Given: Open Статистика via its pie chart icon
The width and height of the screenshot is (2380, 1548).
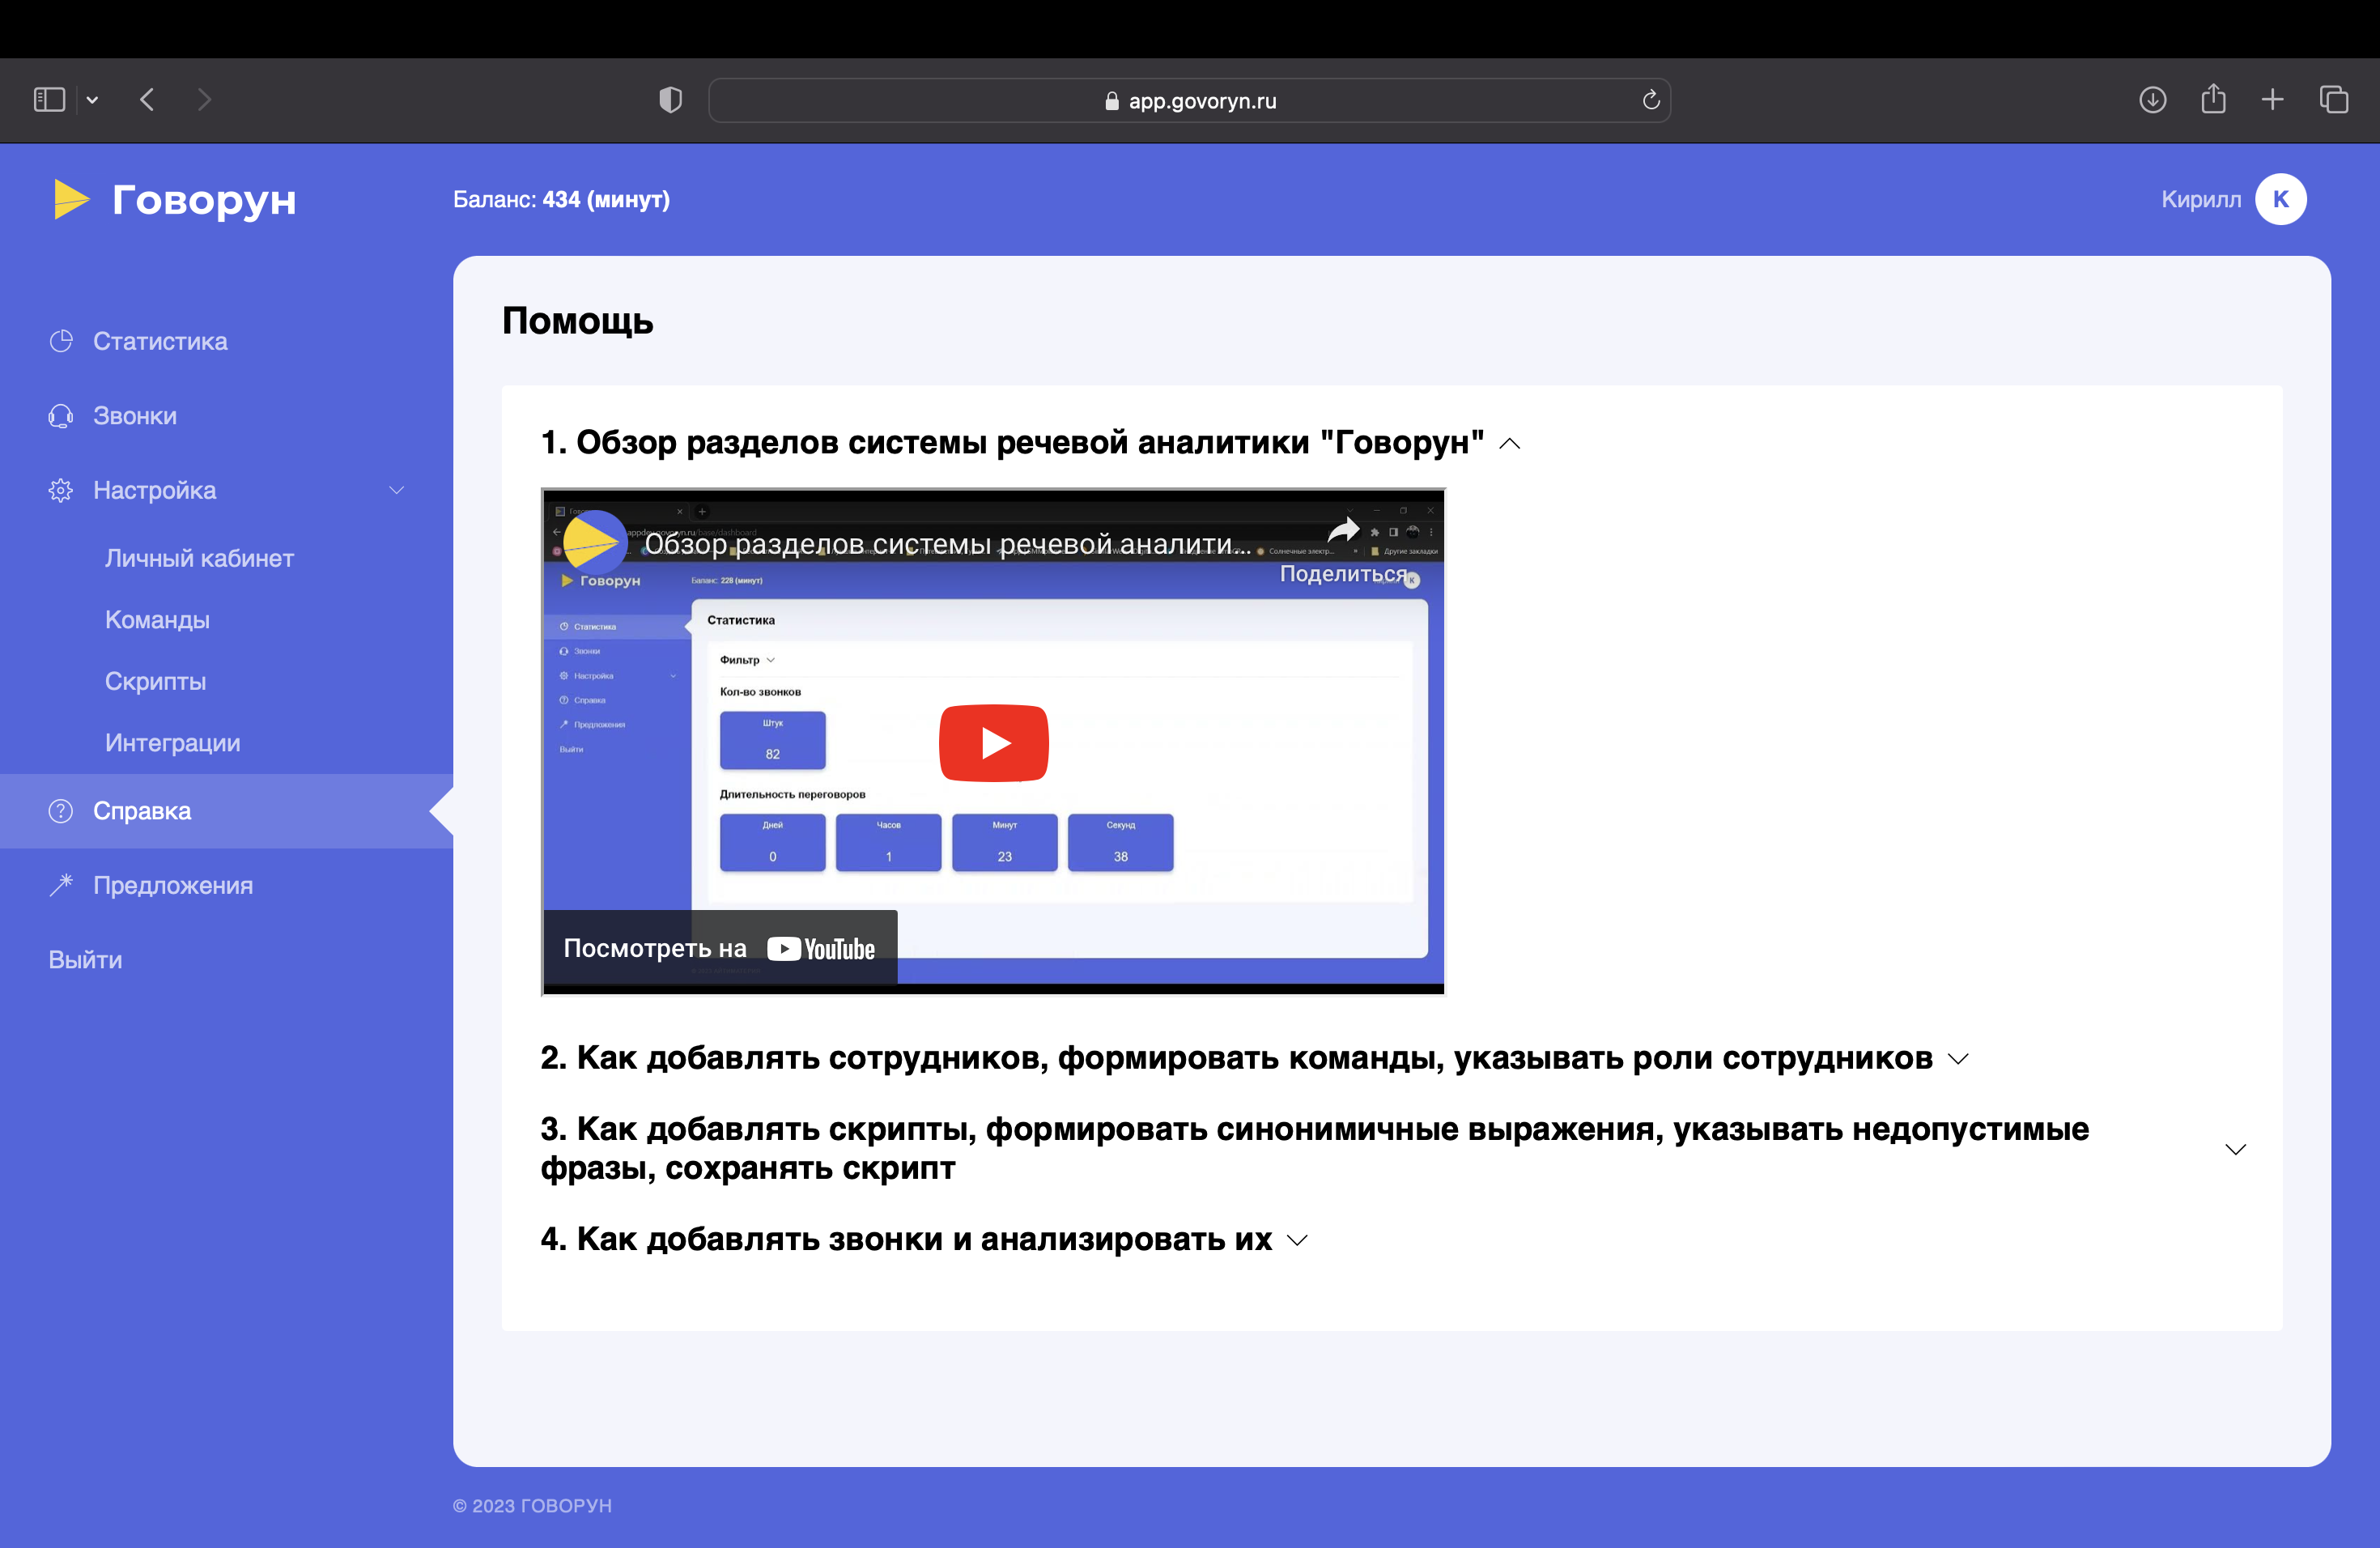Looking at the screenshot, I should [61, 341].
